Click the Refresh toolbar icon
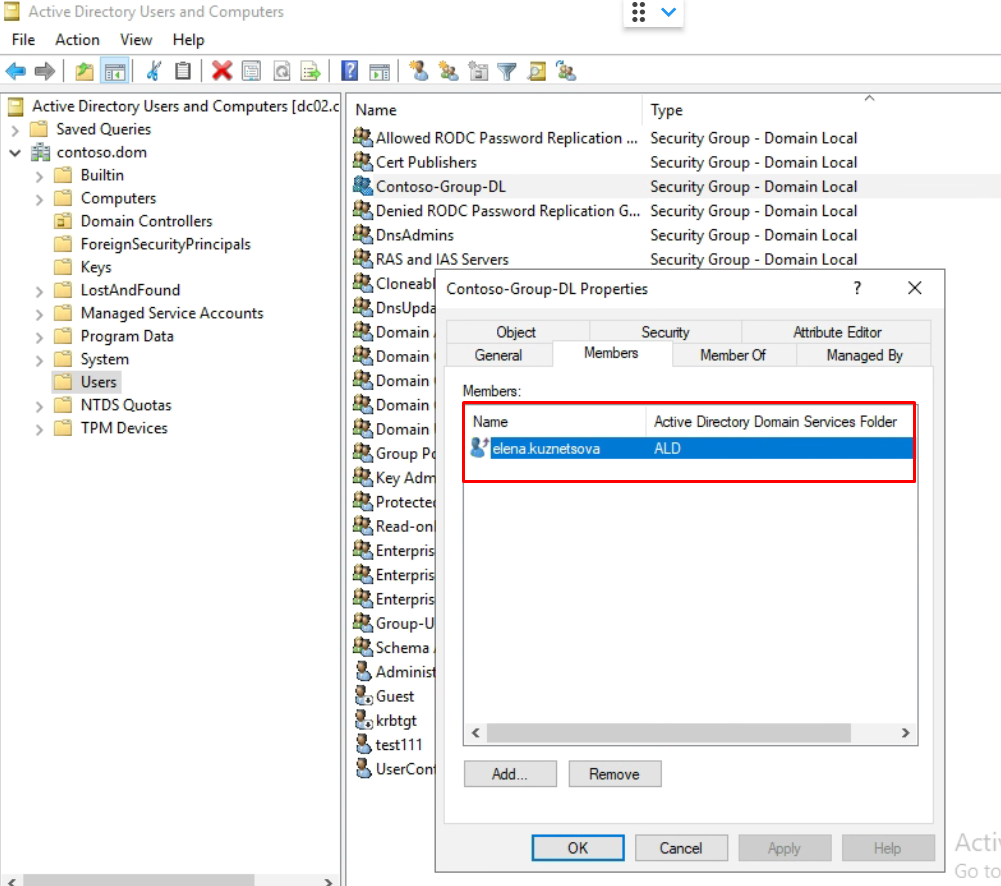Screen dimensions: 1001x886 click(x=282, y=71)
